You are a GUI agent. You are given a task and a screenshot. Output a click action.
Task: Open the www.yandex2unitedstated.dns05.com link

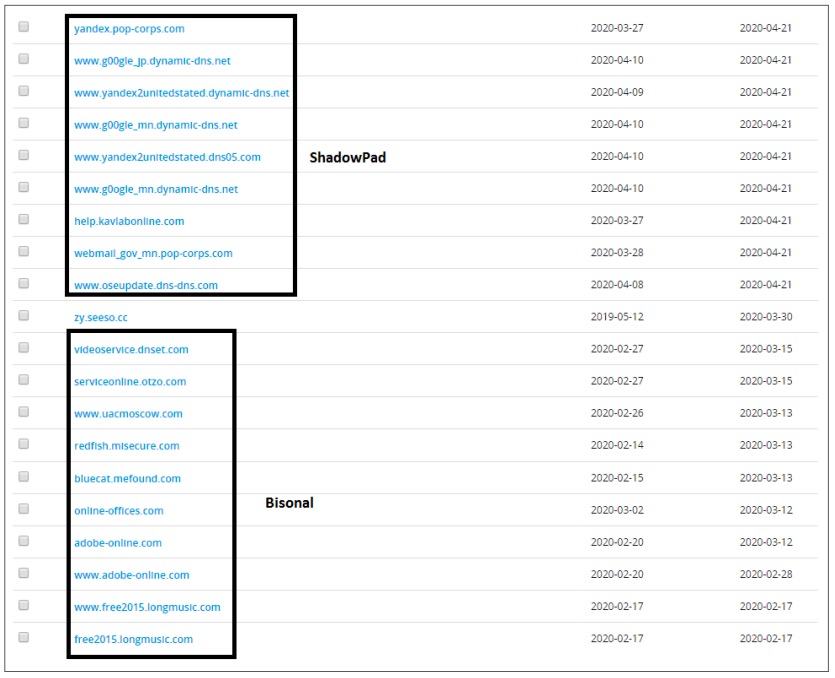coord(167,157)
